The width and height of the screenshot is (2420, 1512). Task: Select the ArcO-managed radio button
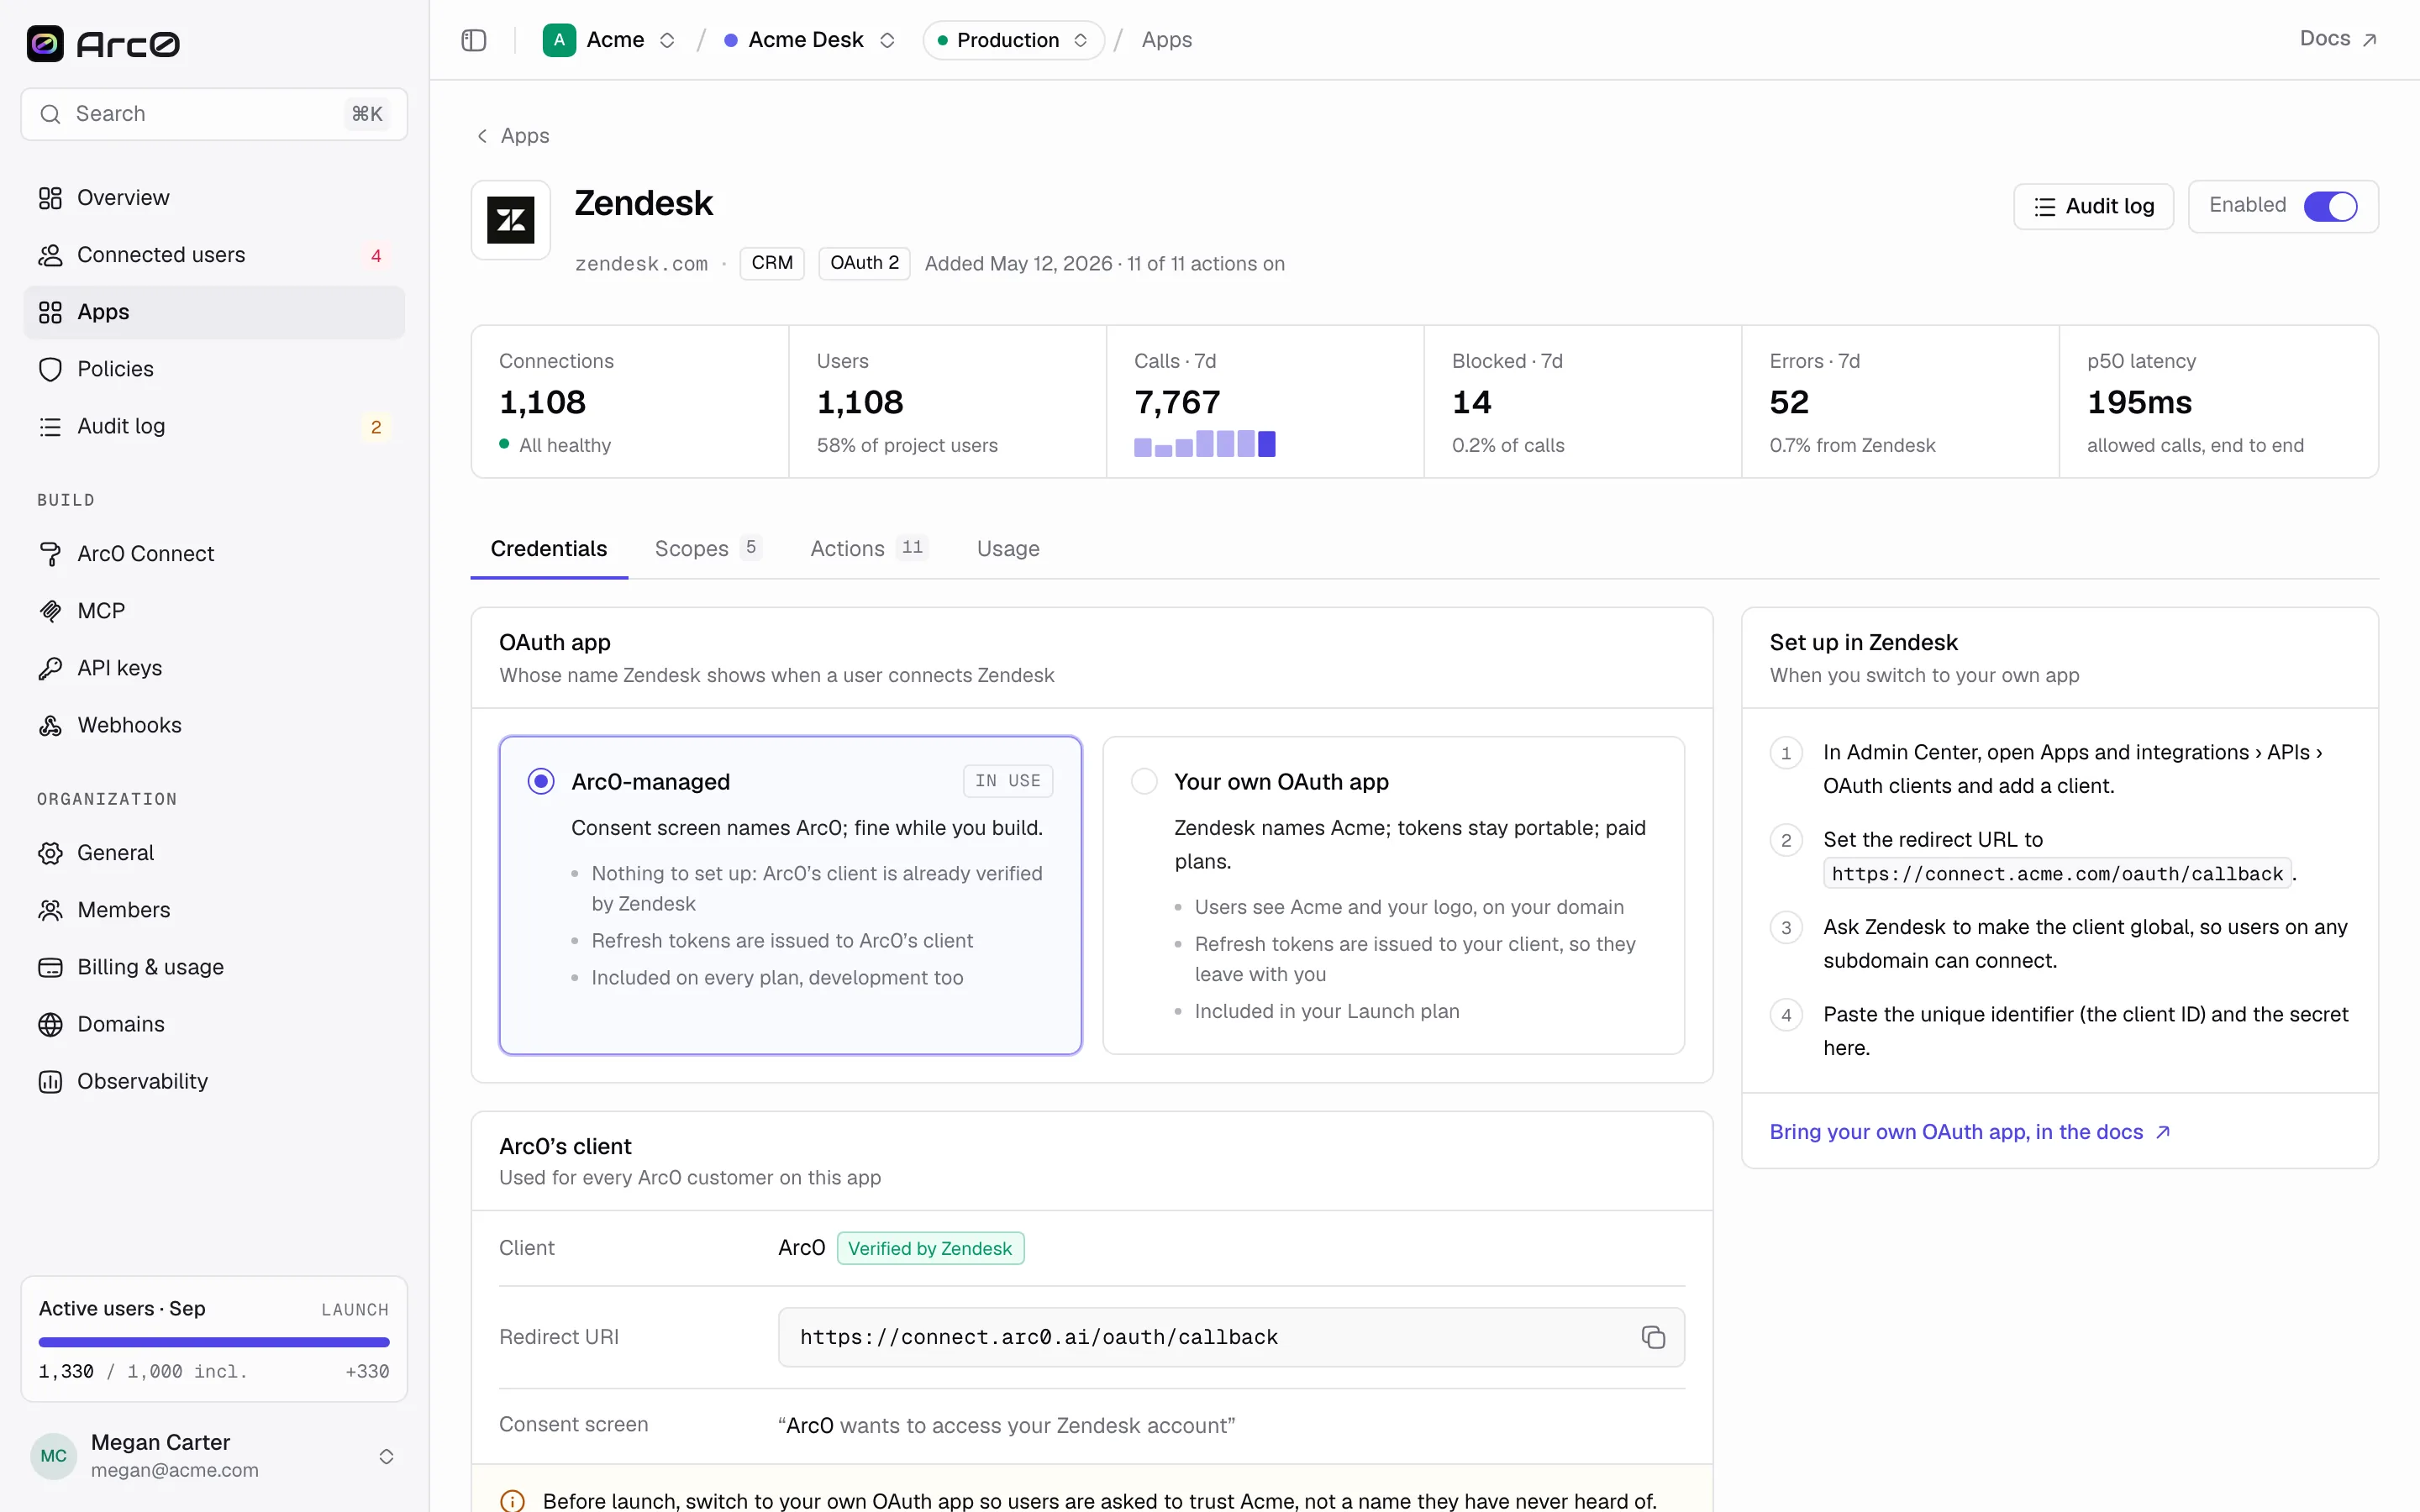pyautogui.click(x=541, y=781)
